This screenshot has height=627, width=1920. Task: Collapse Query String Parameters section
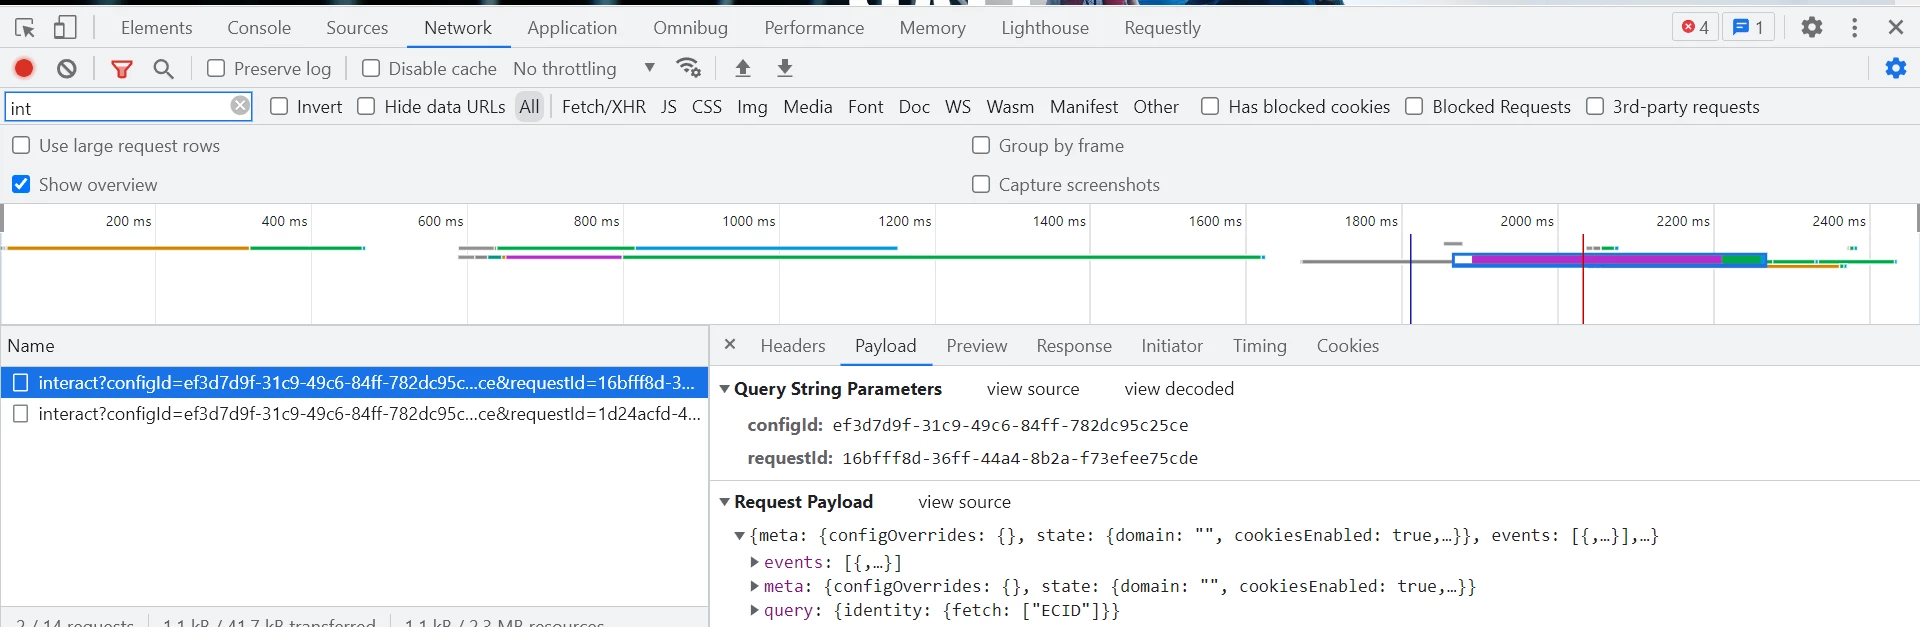[725, 389]
